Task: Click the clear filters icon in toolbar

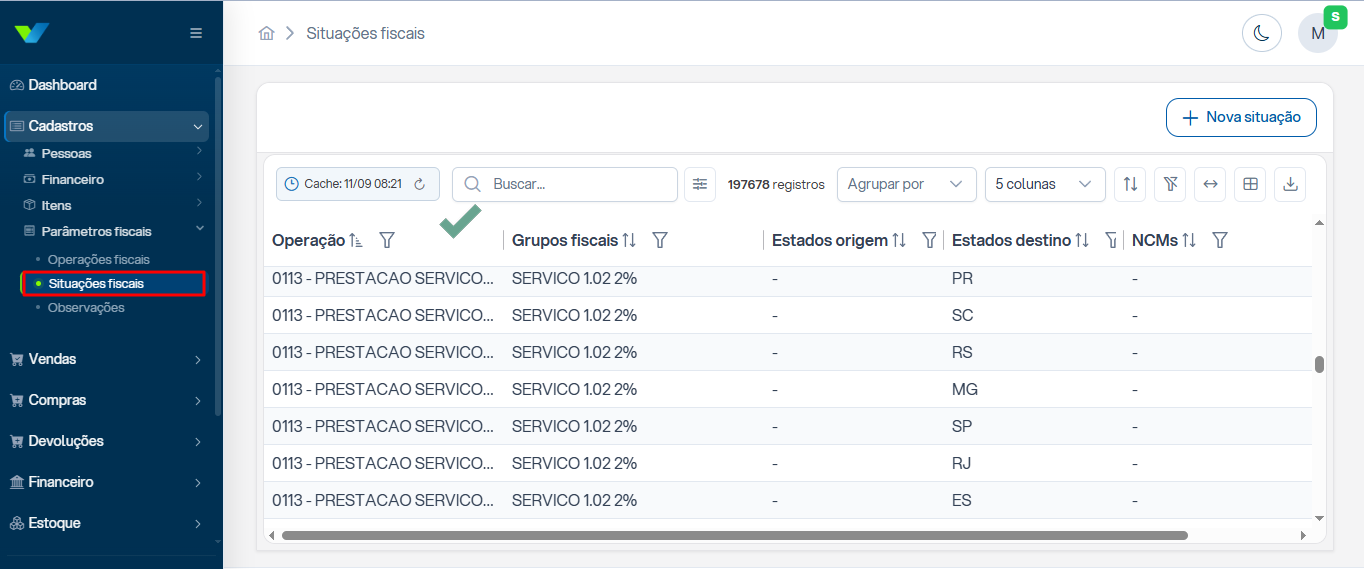Action: tap(1170, 184)
